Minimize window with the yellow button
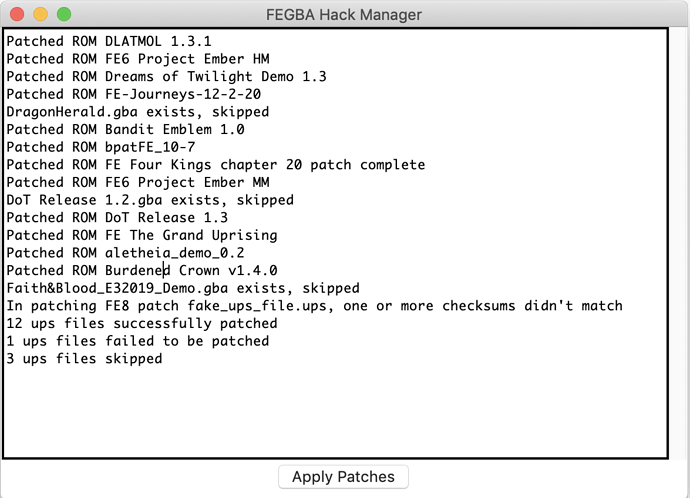 pyautogui.click(x=40, y=14)
